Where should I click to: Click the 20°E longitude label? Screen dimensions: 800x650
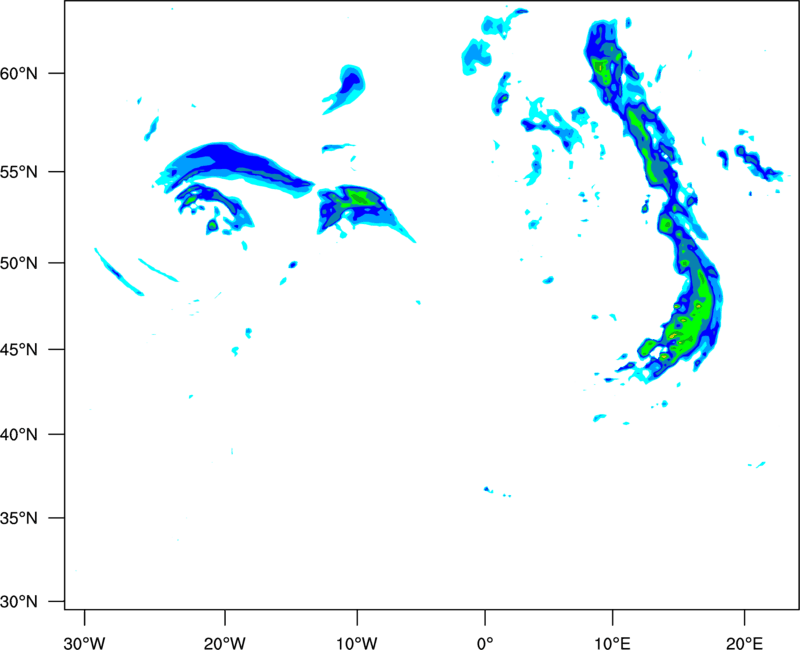click(744, 643)
